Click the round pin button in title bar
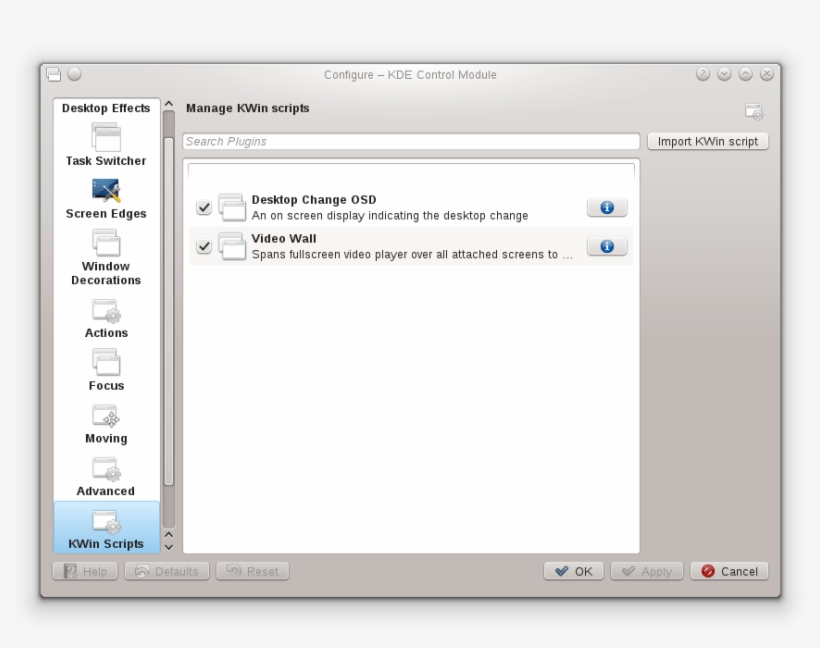This screenshot has width=820, height=648. coord(75,74)
